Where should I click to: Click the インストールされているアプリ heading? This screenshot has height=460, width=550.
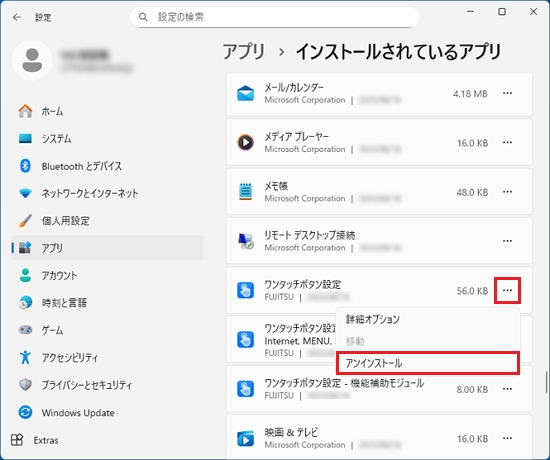click(398, 52)
